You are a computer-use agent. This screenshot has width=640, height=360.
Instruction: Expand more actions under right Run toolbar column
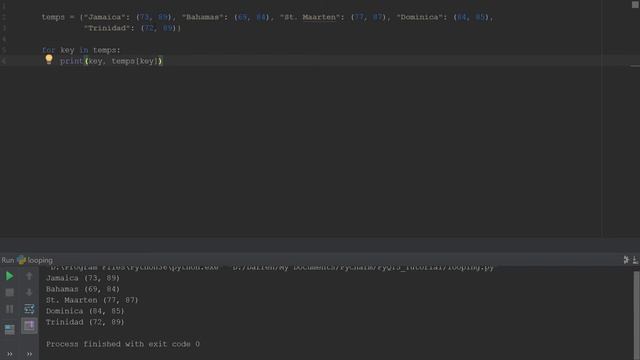(29, 354)
